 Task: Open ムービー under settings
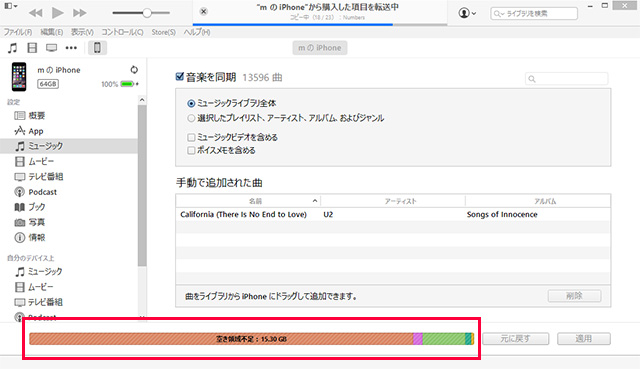pos(34,161)
